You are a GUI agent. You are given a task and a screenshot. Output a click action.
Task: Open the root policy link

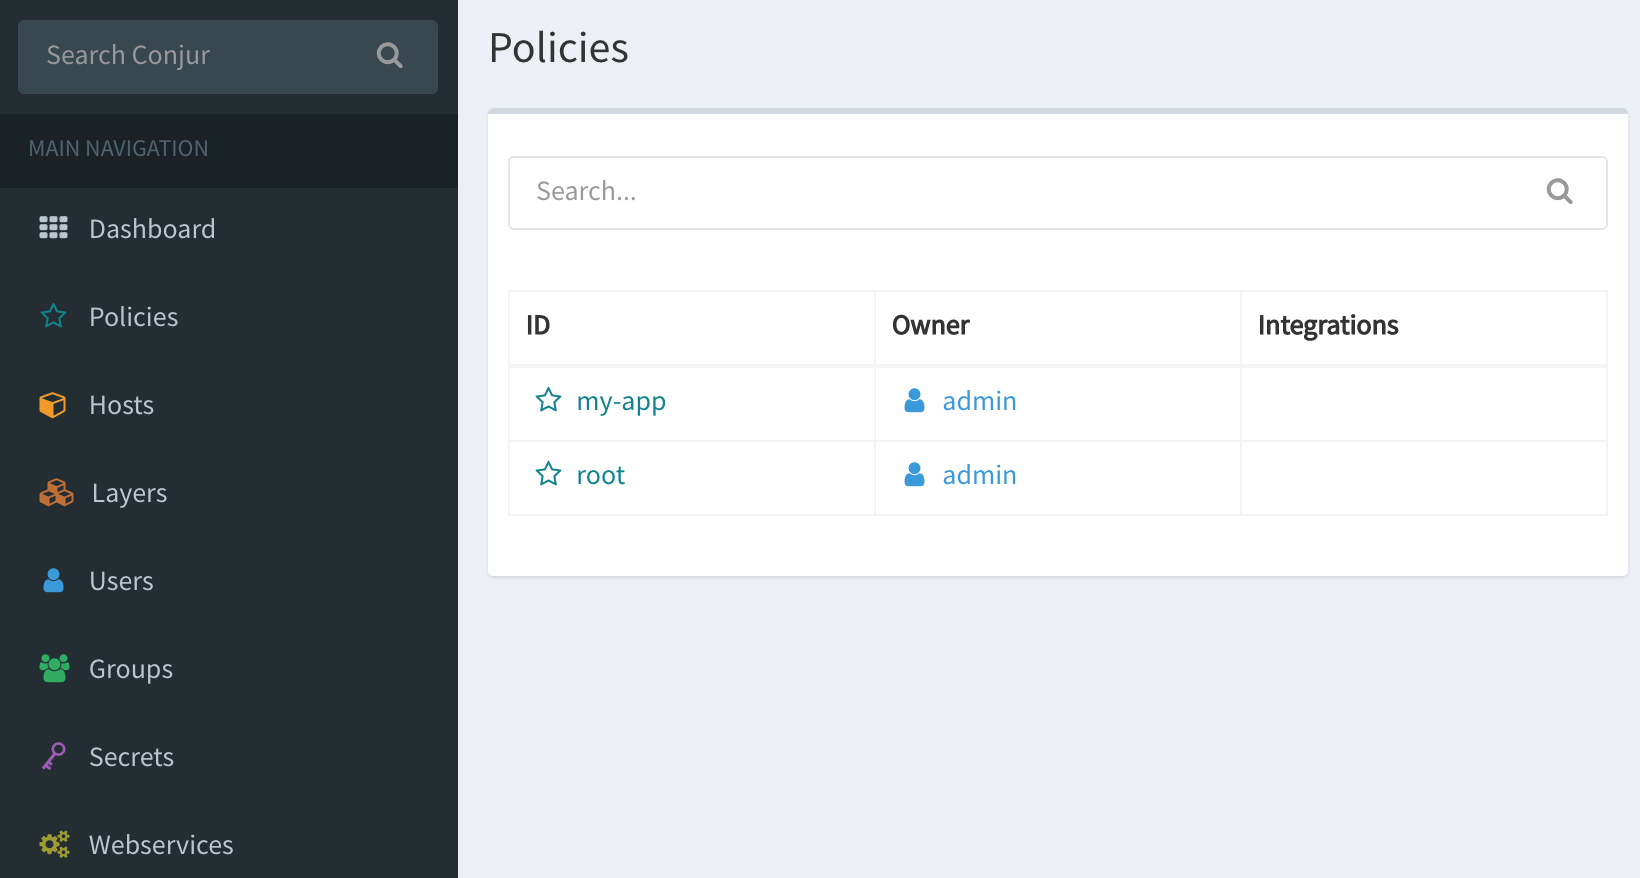click(x=600, y=476)
